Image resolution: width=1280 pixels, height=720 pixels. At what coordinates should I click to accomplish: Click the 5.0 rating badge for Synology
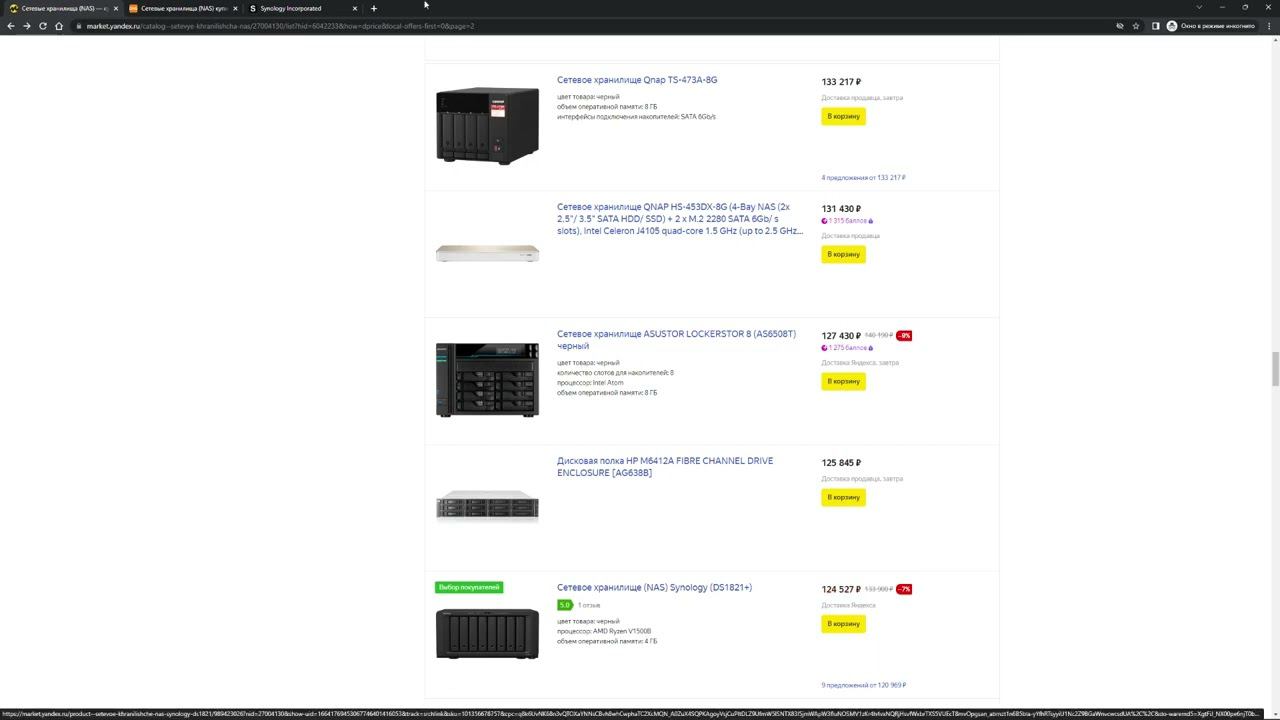[x=565, y=605]
